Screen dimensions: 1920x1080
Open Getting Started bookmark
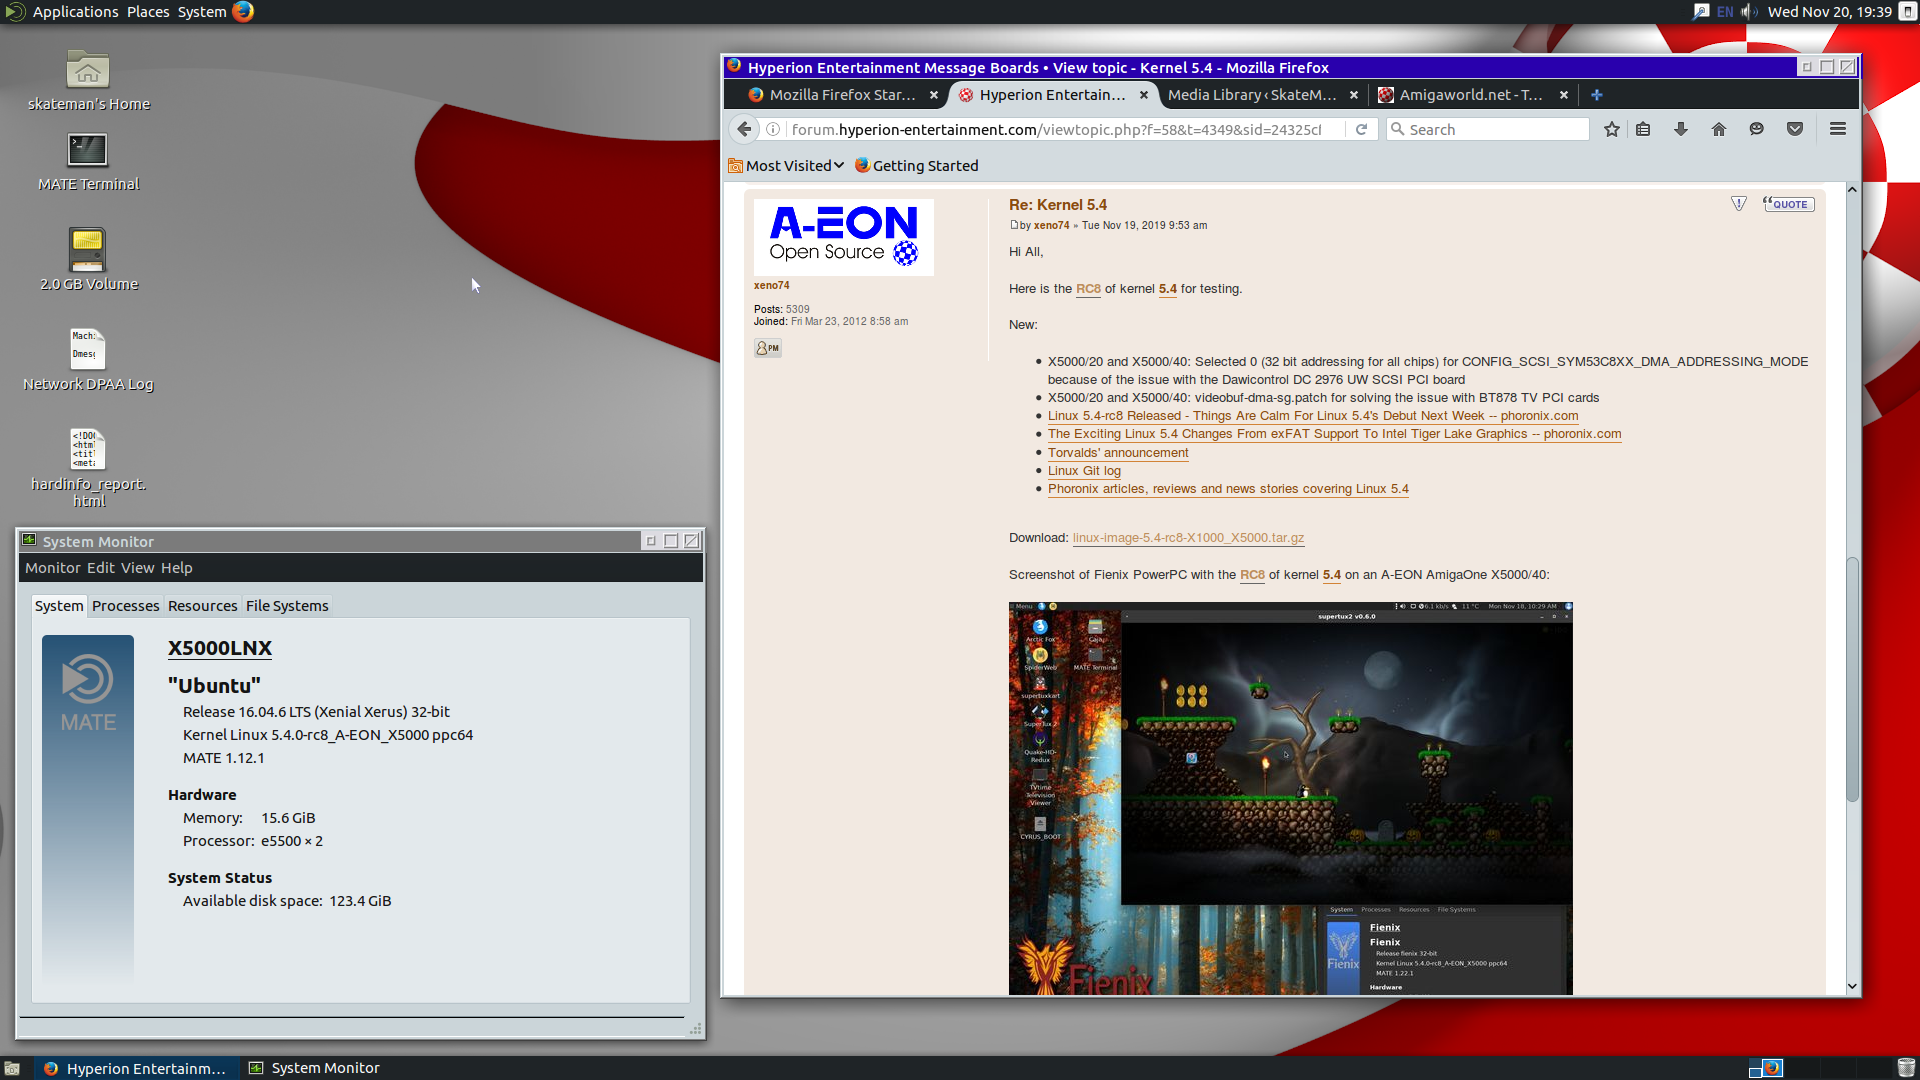(916, 166)
